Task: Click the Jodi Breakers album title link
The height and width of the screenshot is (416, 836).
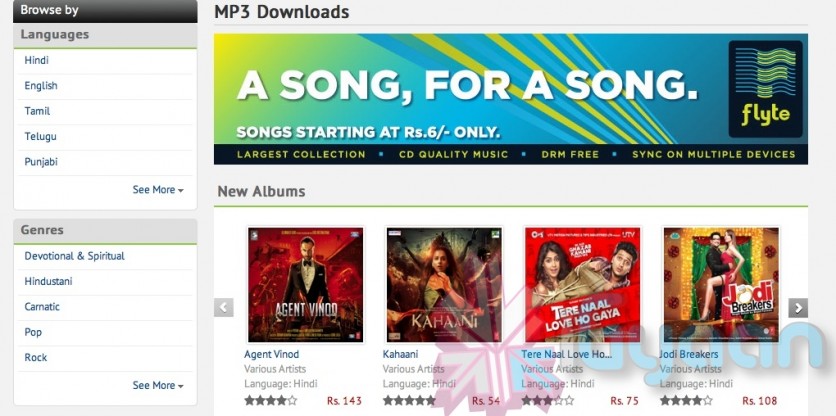Action: tap(689, 354)
